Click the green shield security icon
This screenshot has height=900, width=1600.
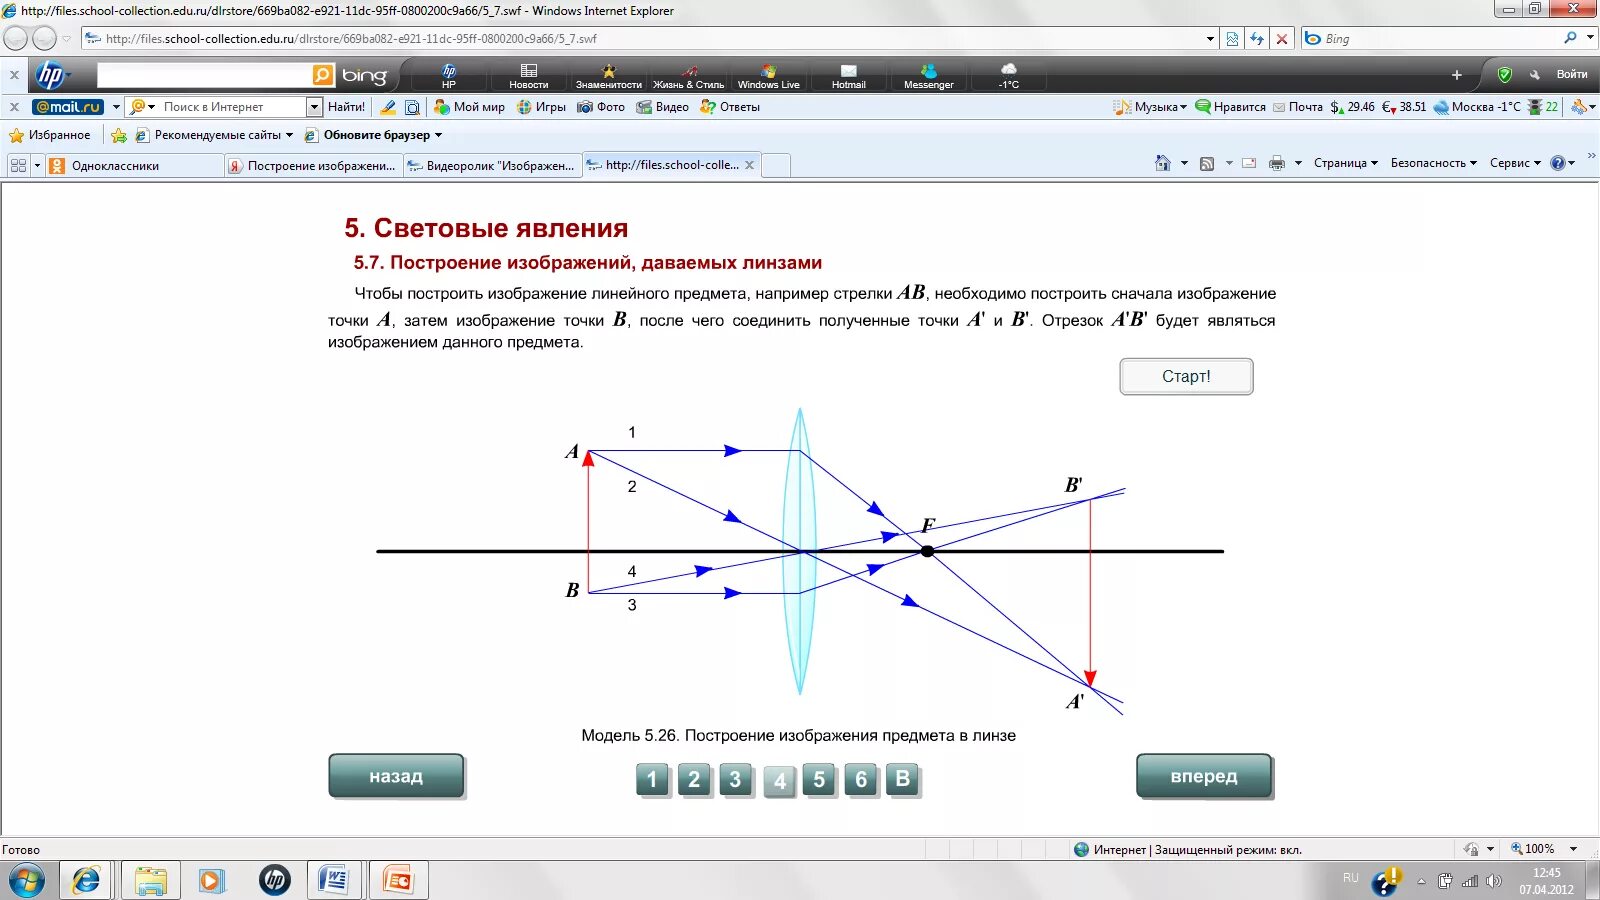pyautogui.click(x=1504, y=75)
